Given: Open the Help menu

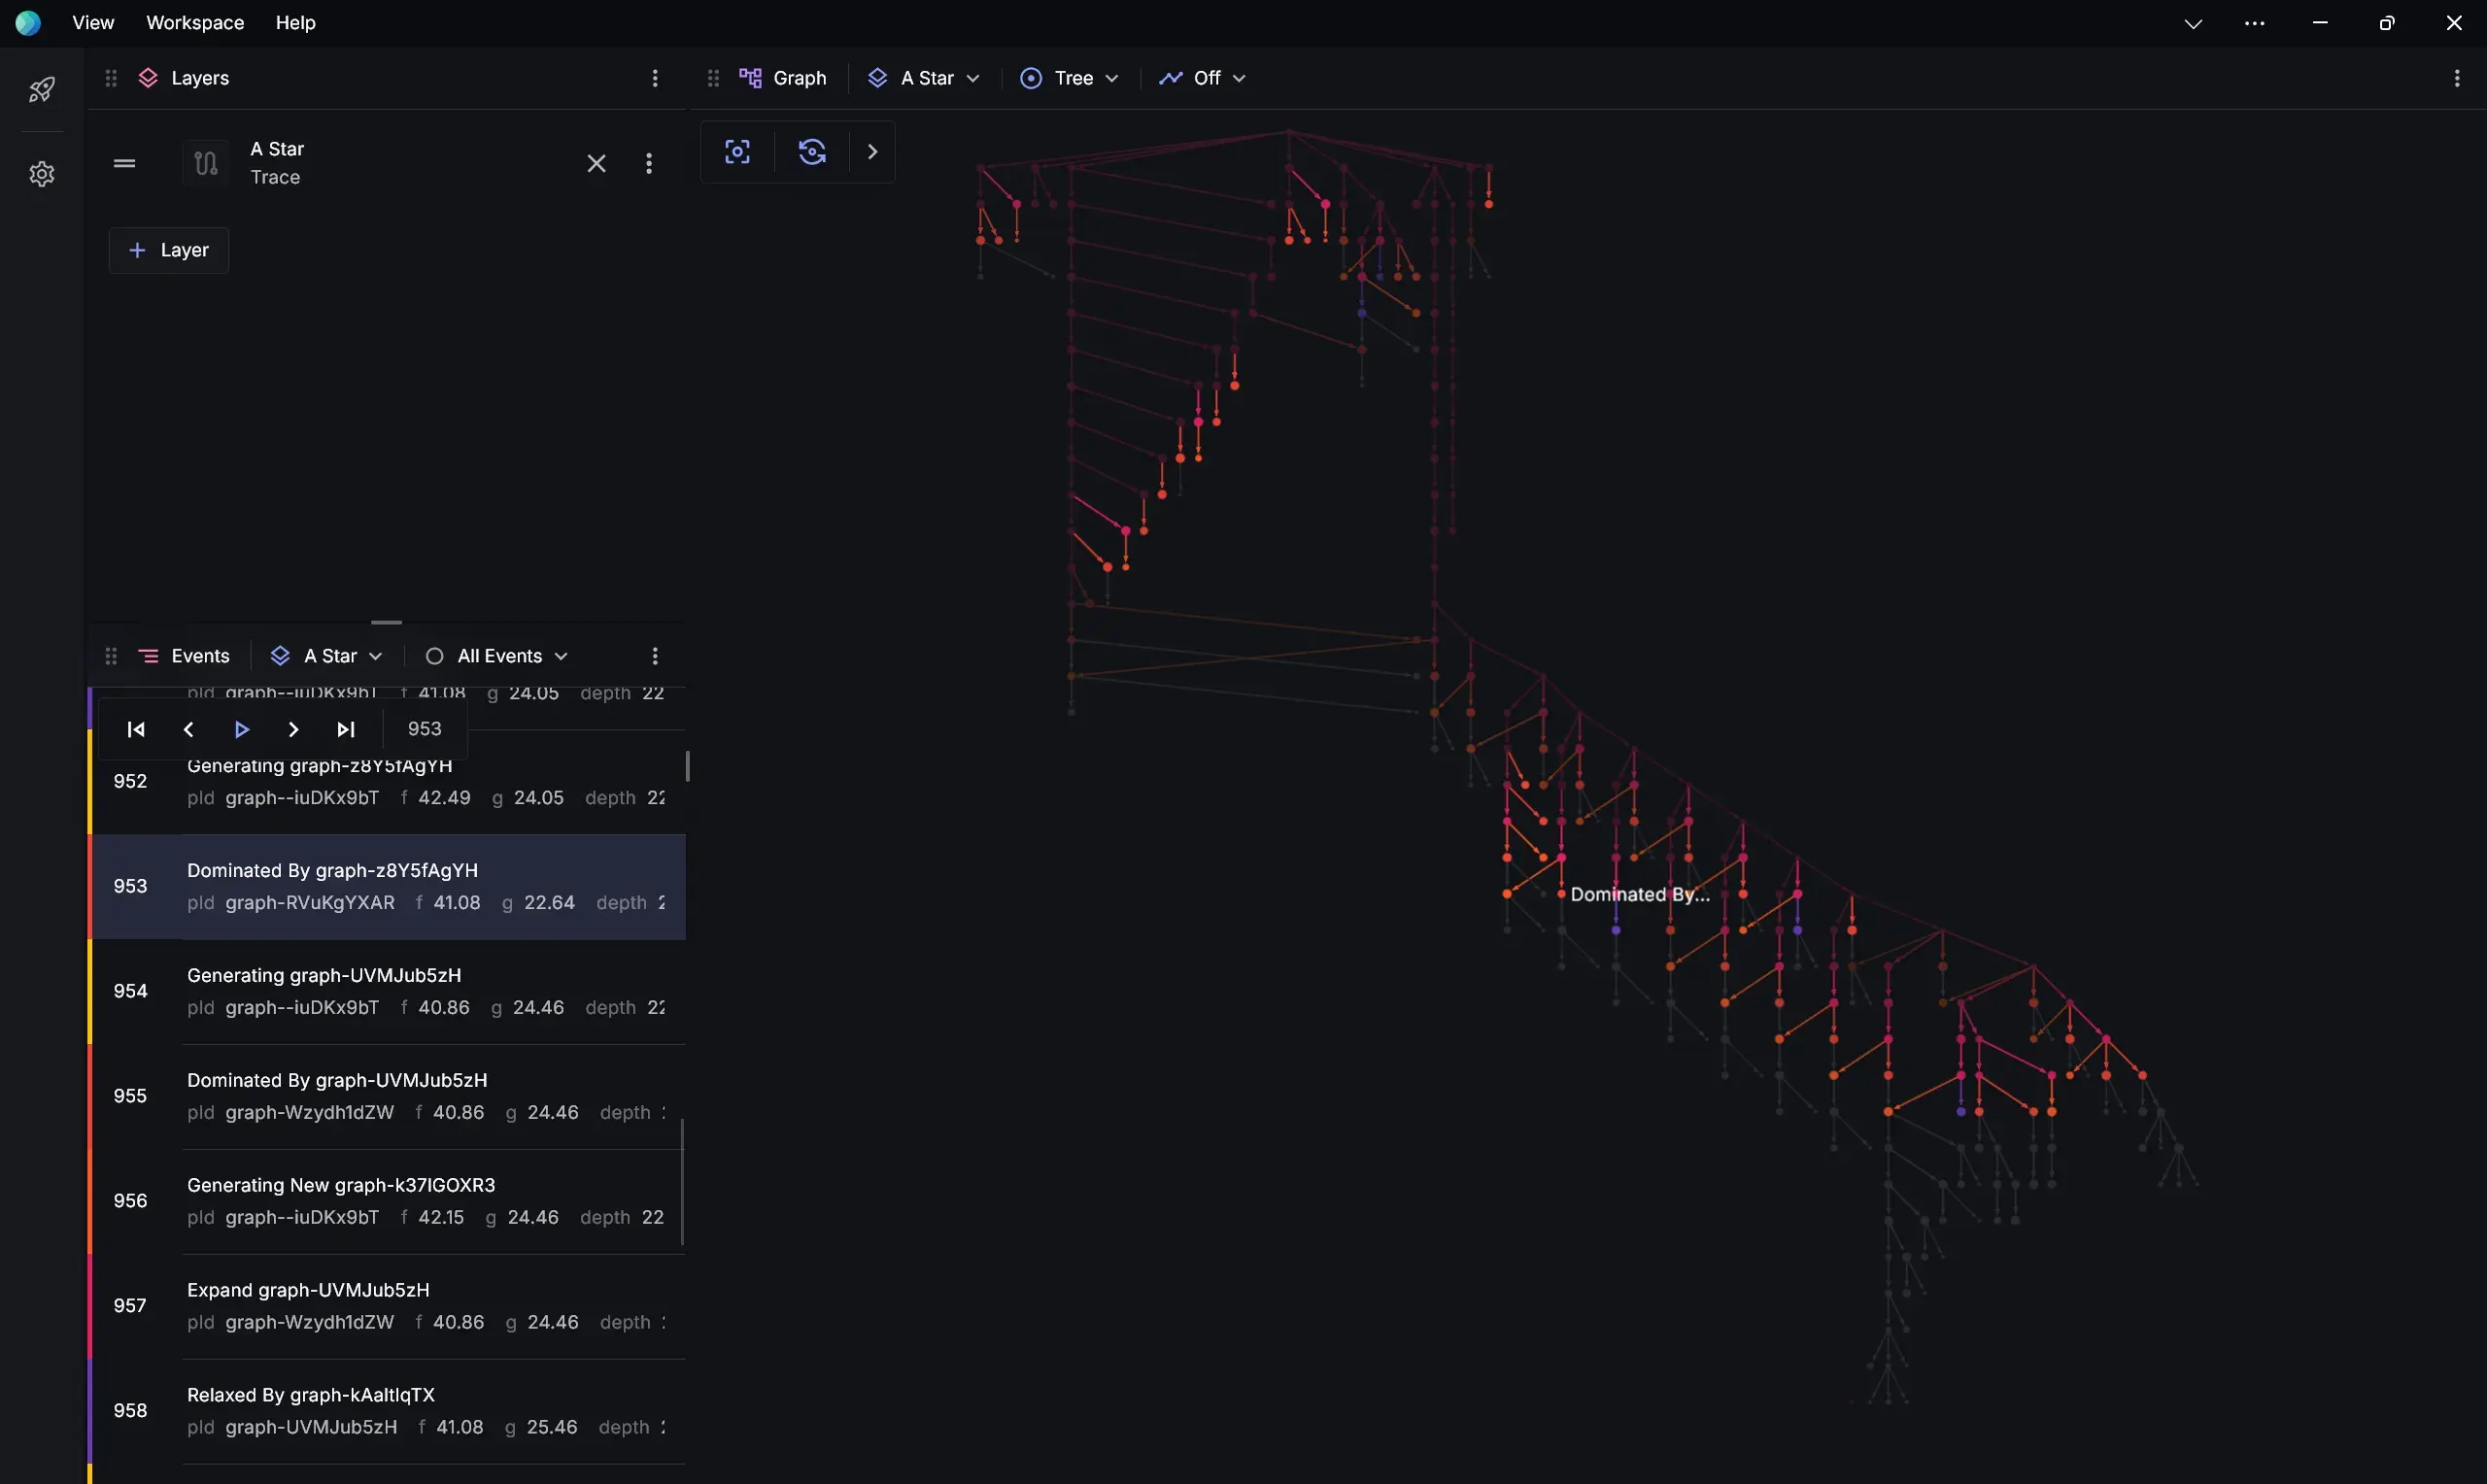Looking at the screenshot, I should coord(295,22).
